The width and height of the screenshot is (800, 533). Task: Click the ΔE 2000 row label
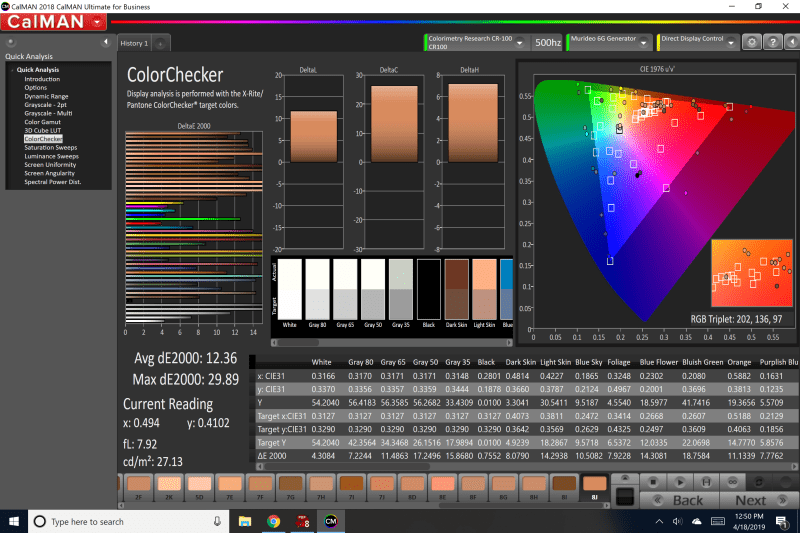pos(271,456)
